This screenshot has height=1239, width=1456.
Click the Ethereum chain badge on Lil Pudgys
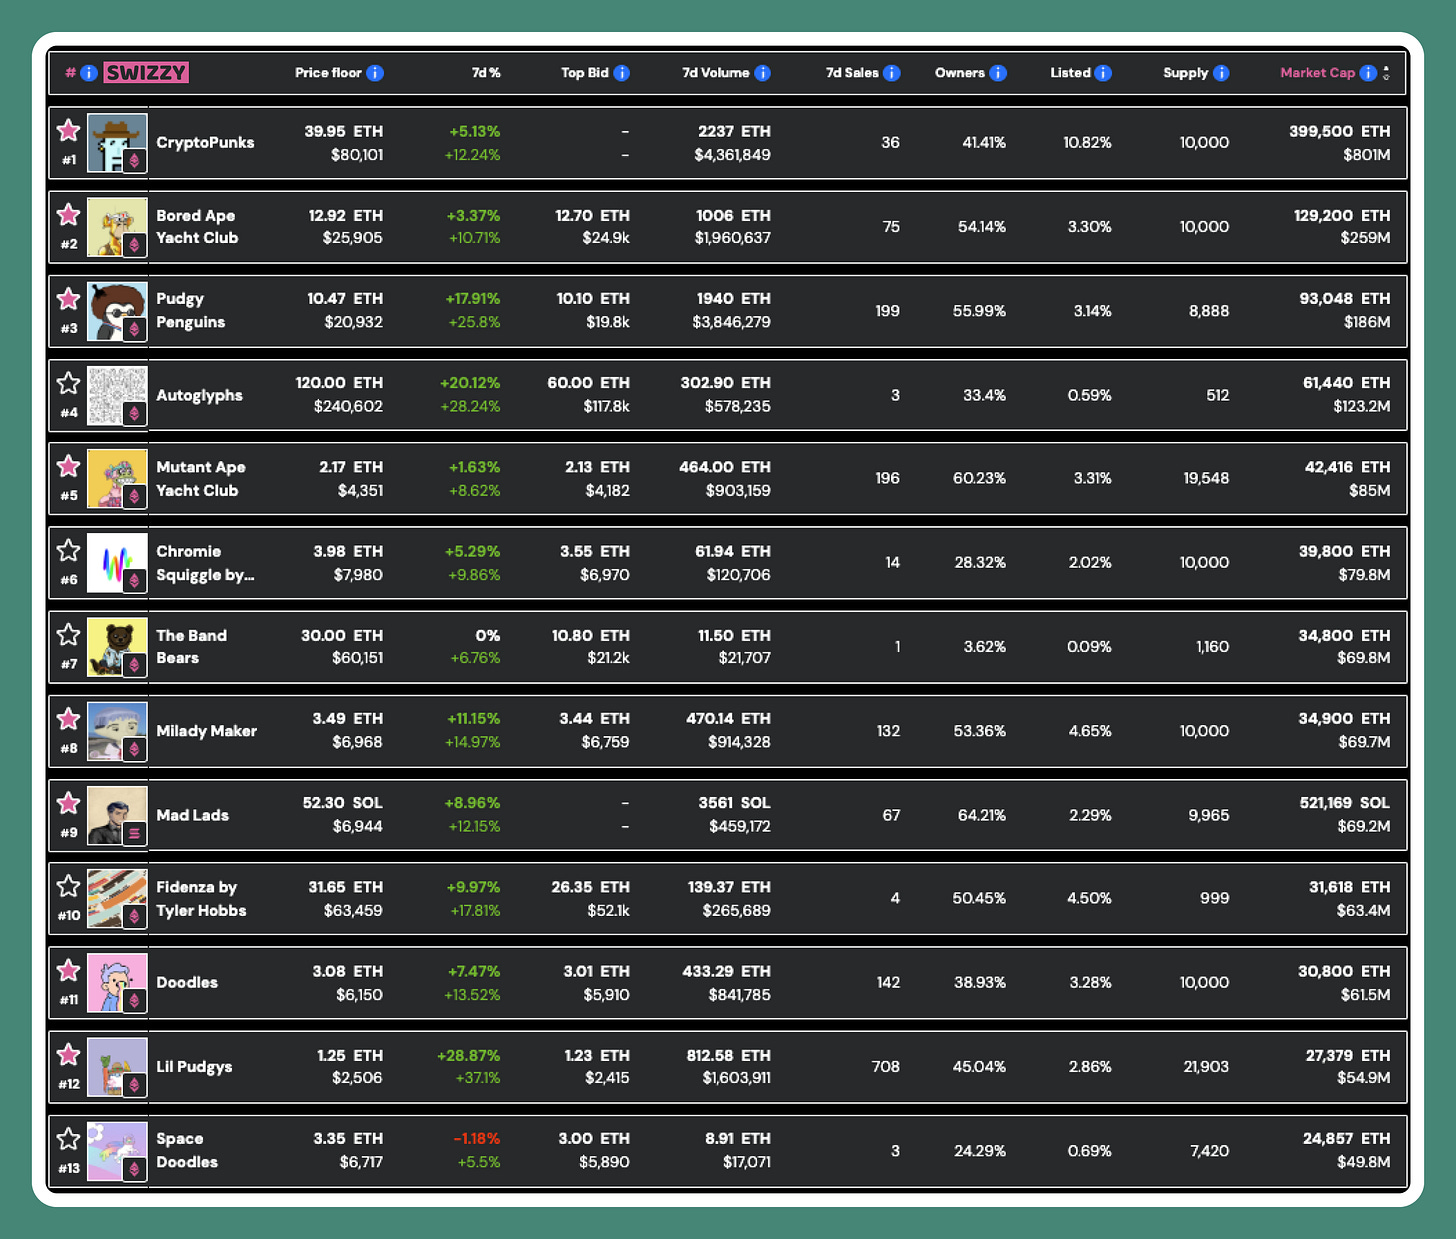click(x=135, y=1085)
